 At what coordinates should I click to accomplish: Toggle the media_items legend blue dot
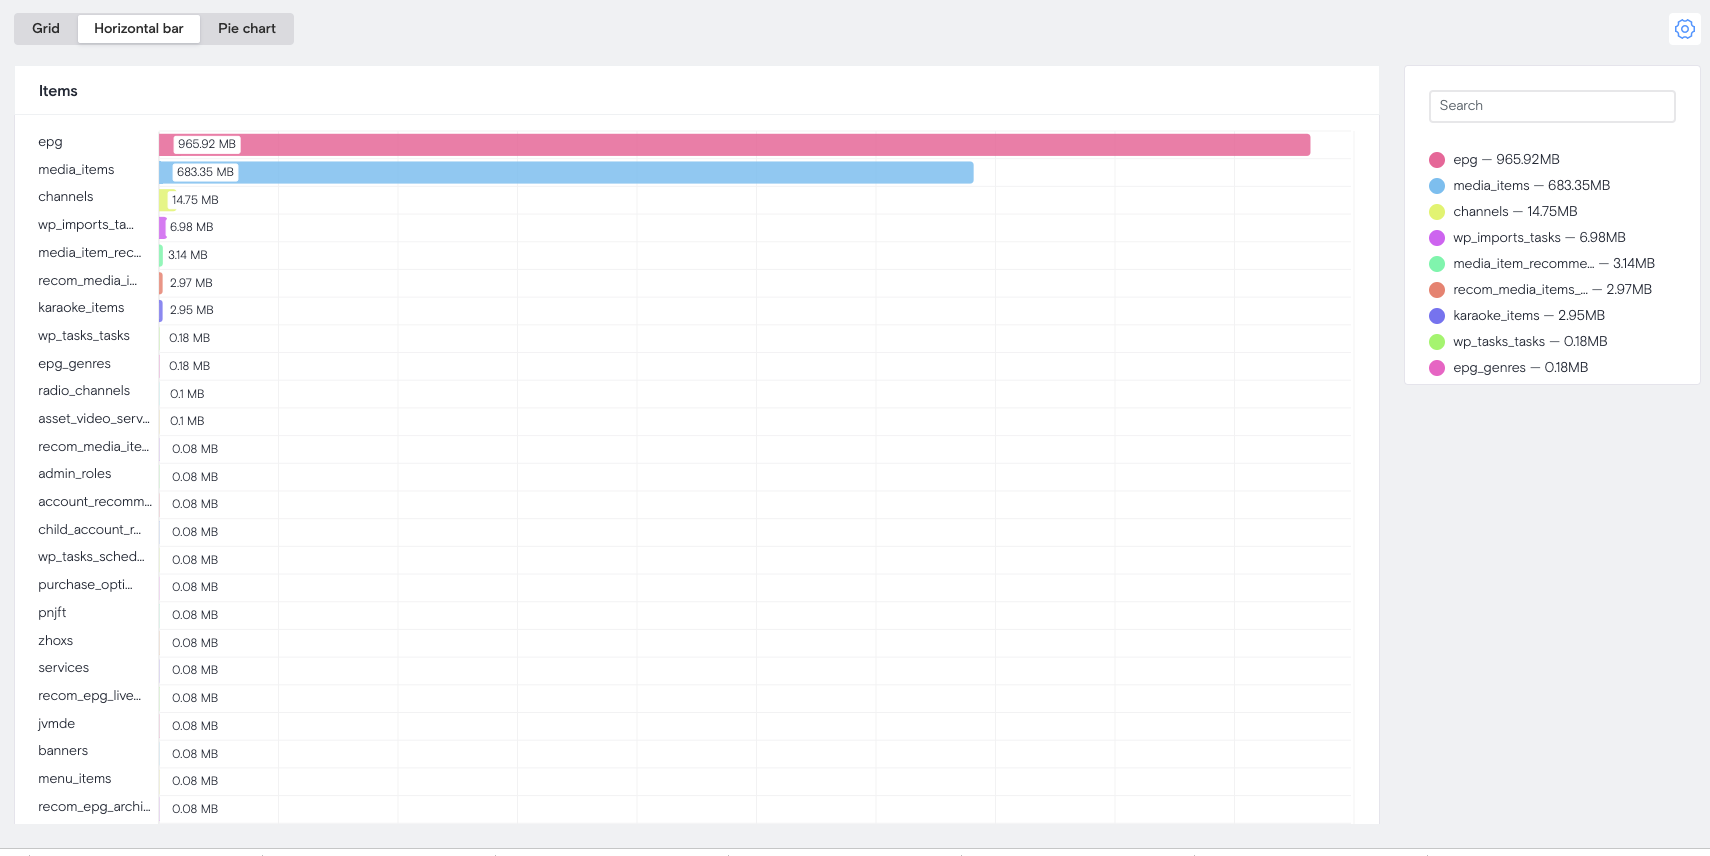click(x=1437, y=186)
